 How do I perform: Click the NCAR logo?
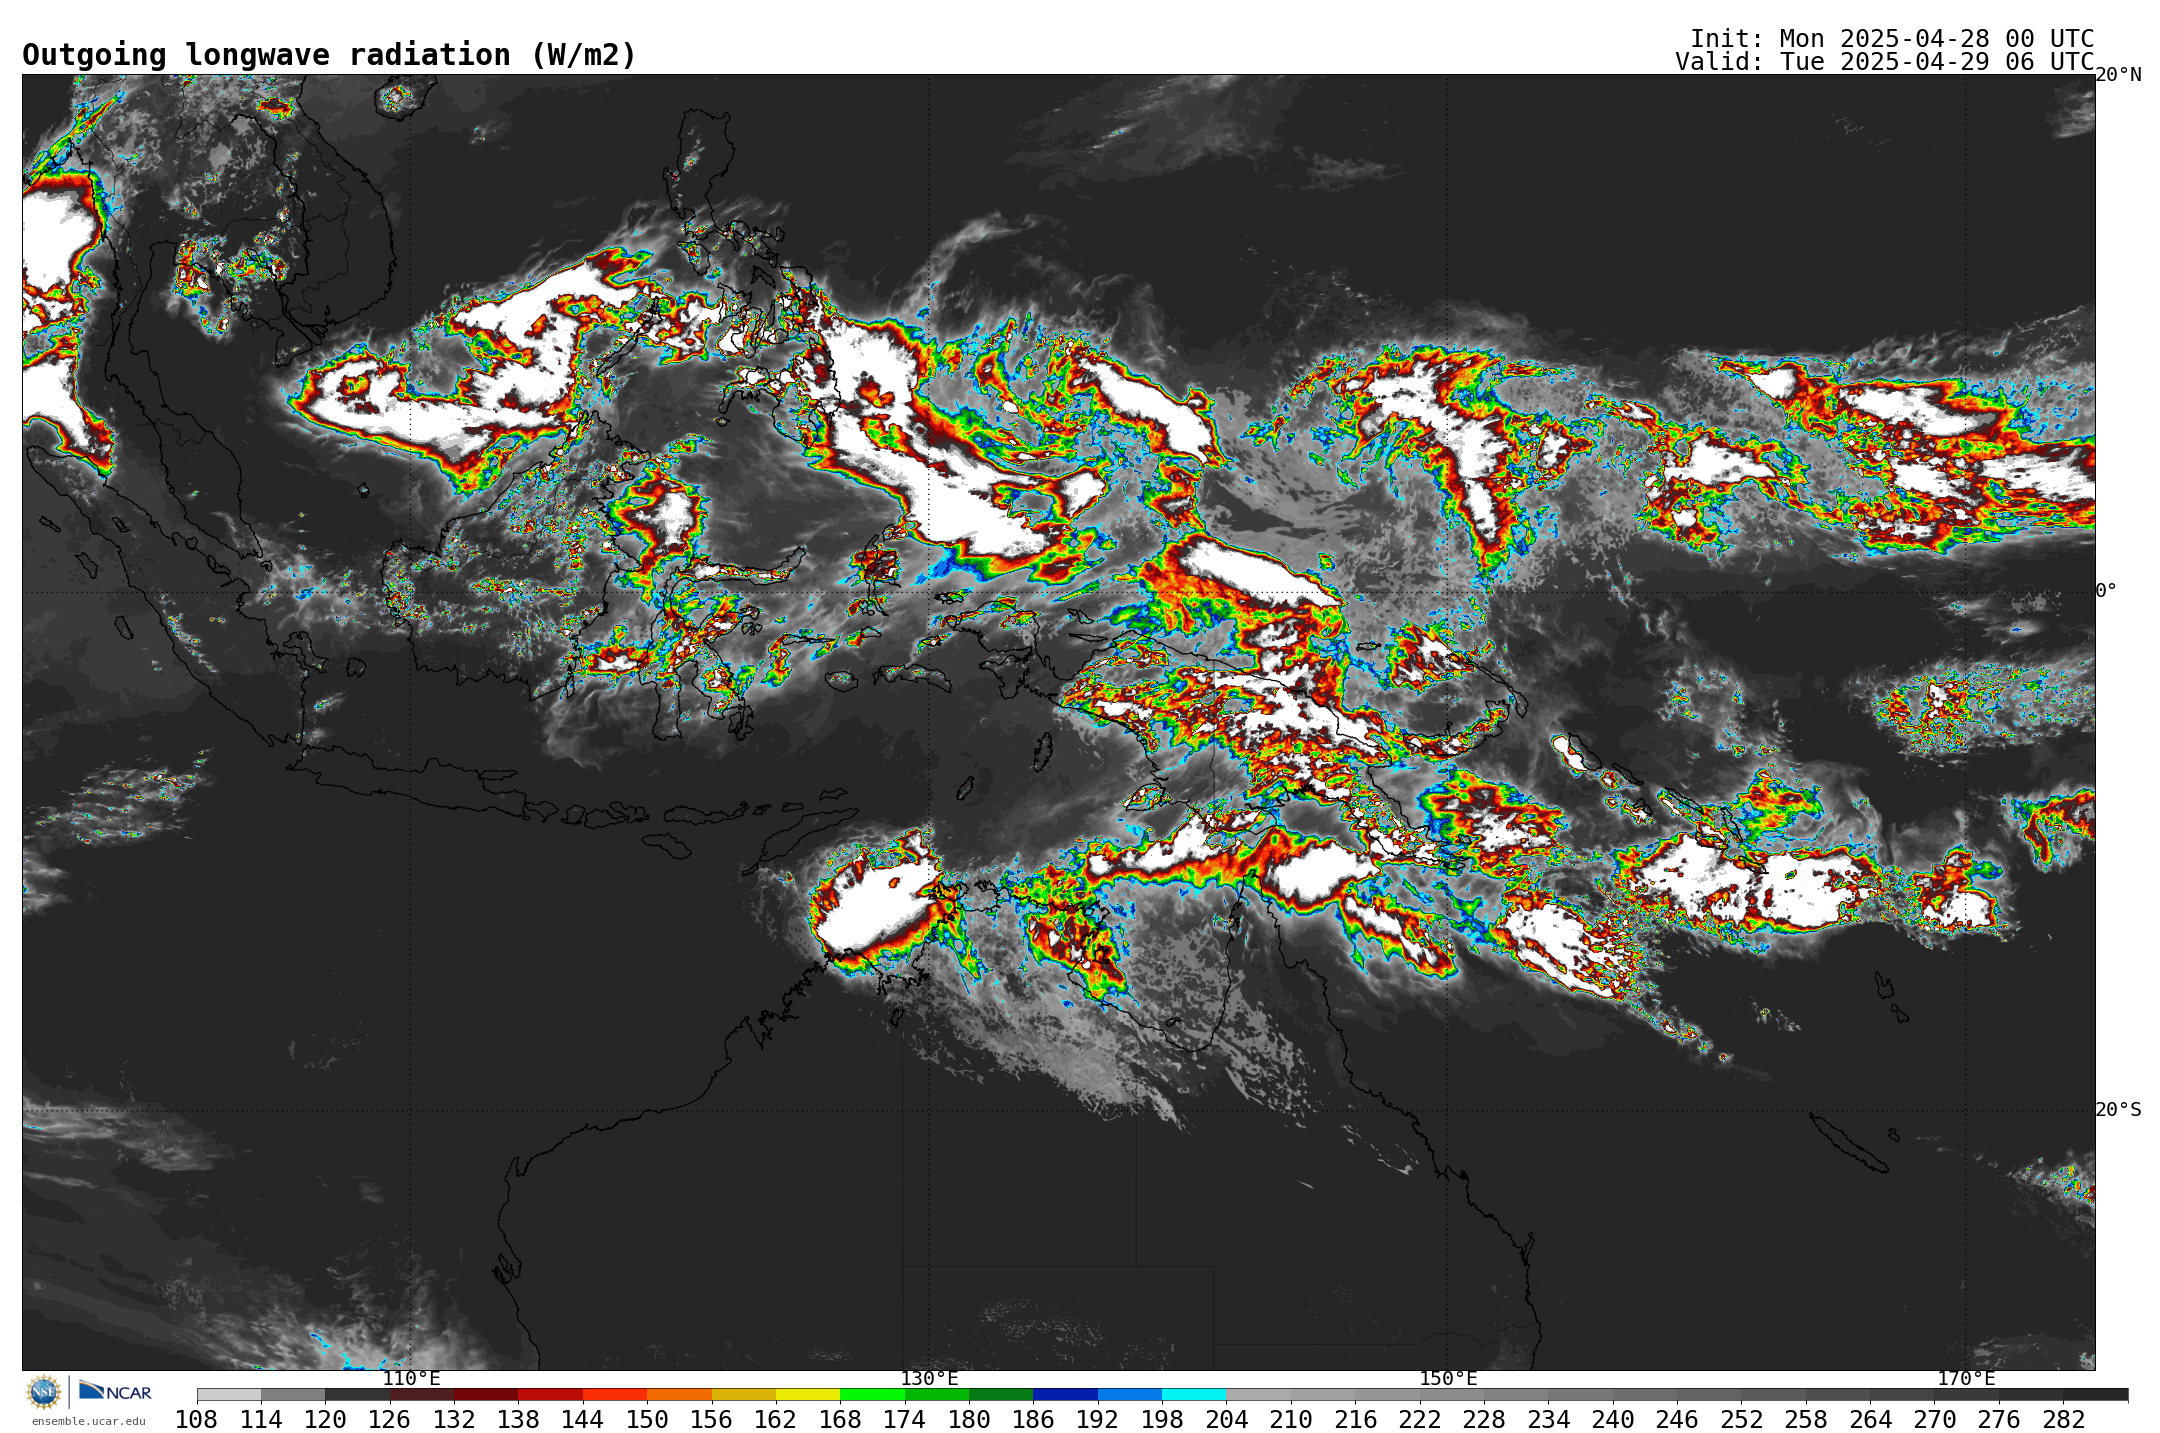click(x=115, y=1391)
